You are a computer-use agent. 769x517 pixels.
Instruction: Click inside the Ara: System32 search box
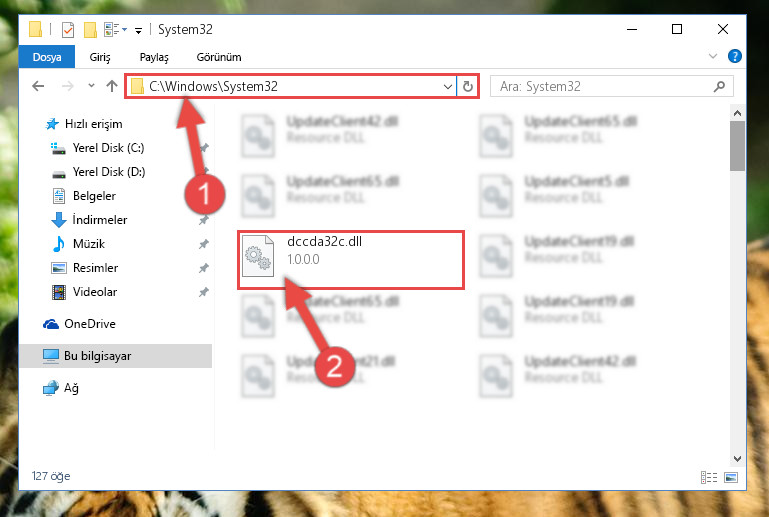(x=603, y=87)
